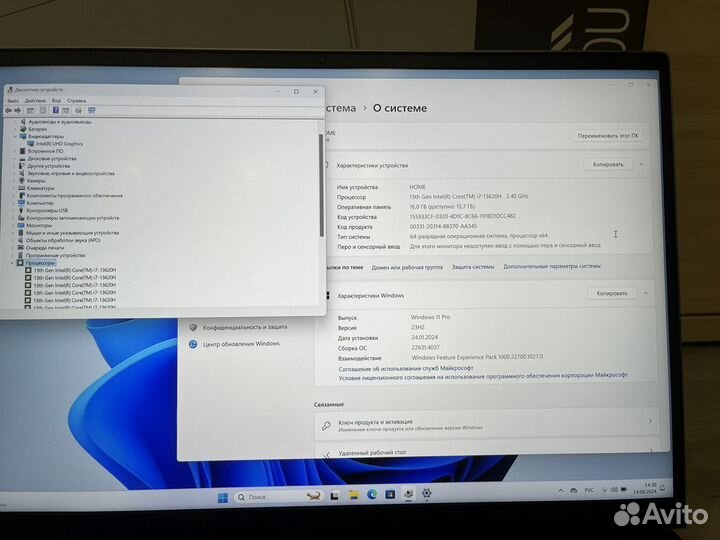Expand the Батареи node
Viewport: 720px width, 540px height.
click(15, 129)
